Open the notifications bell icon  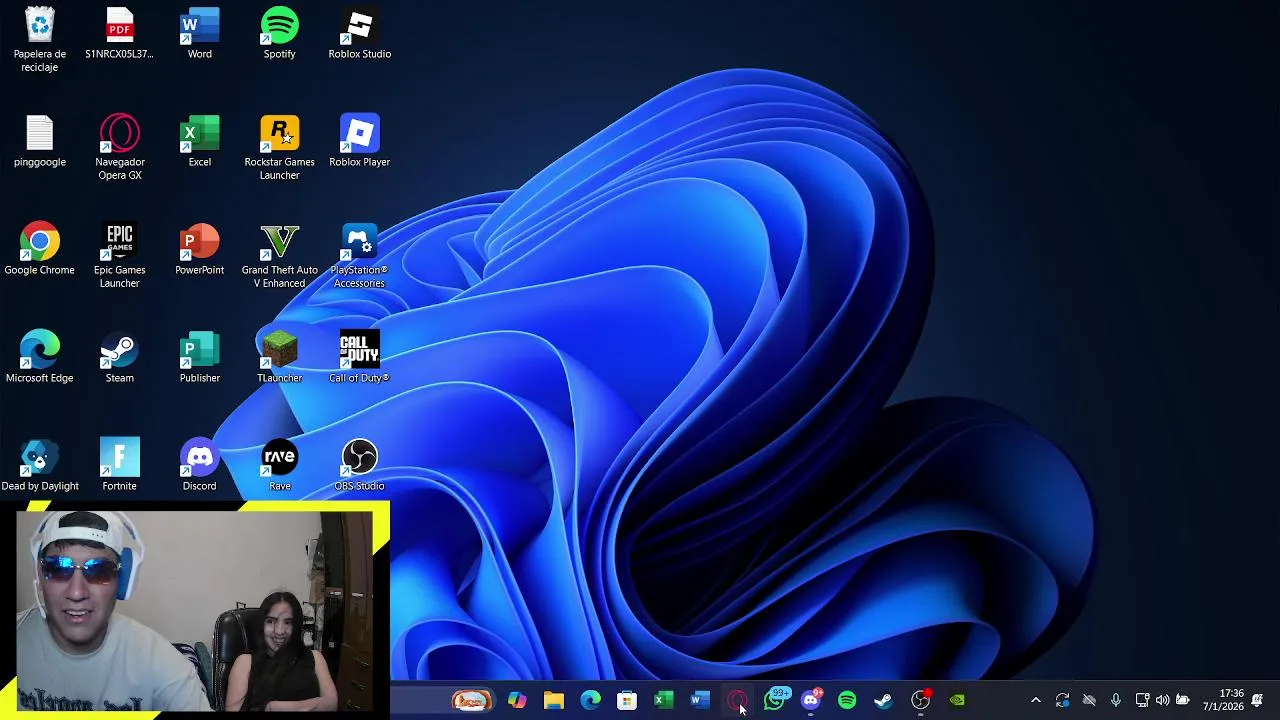1257,700
